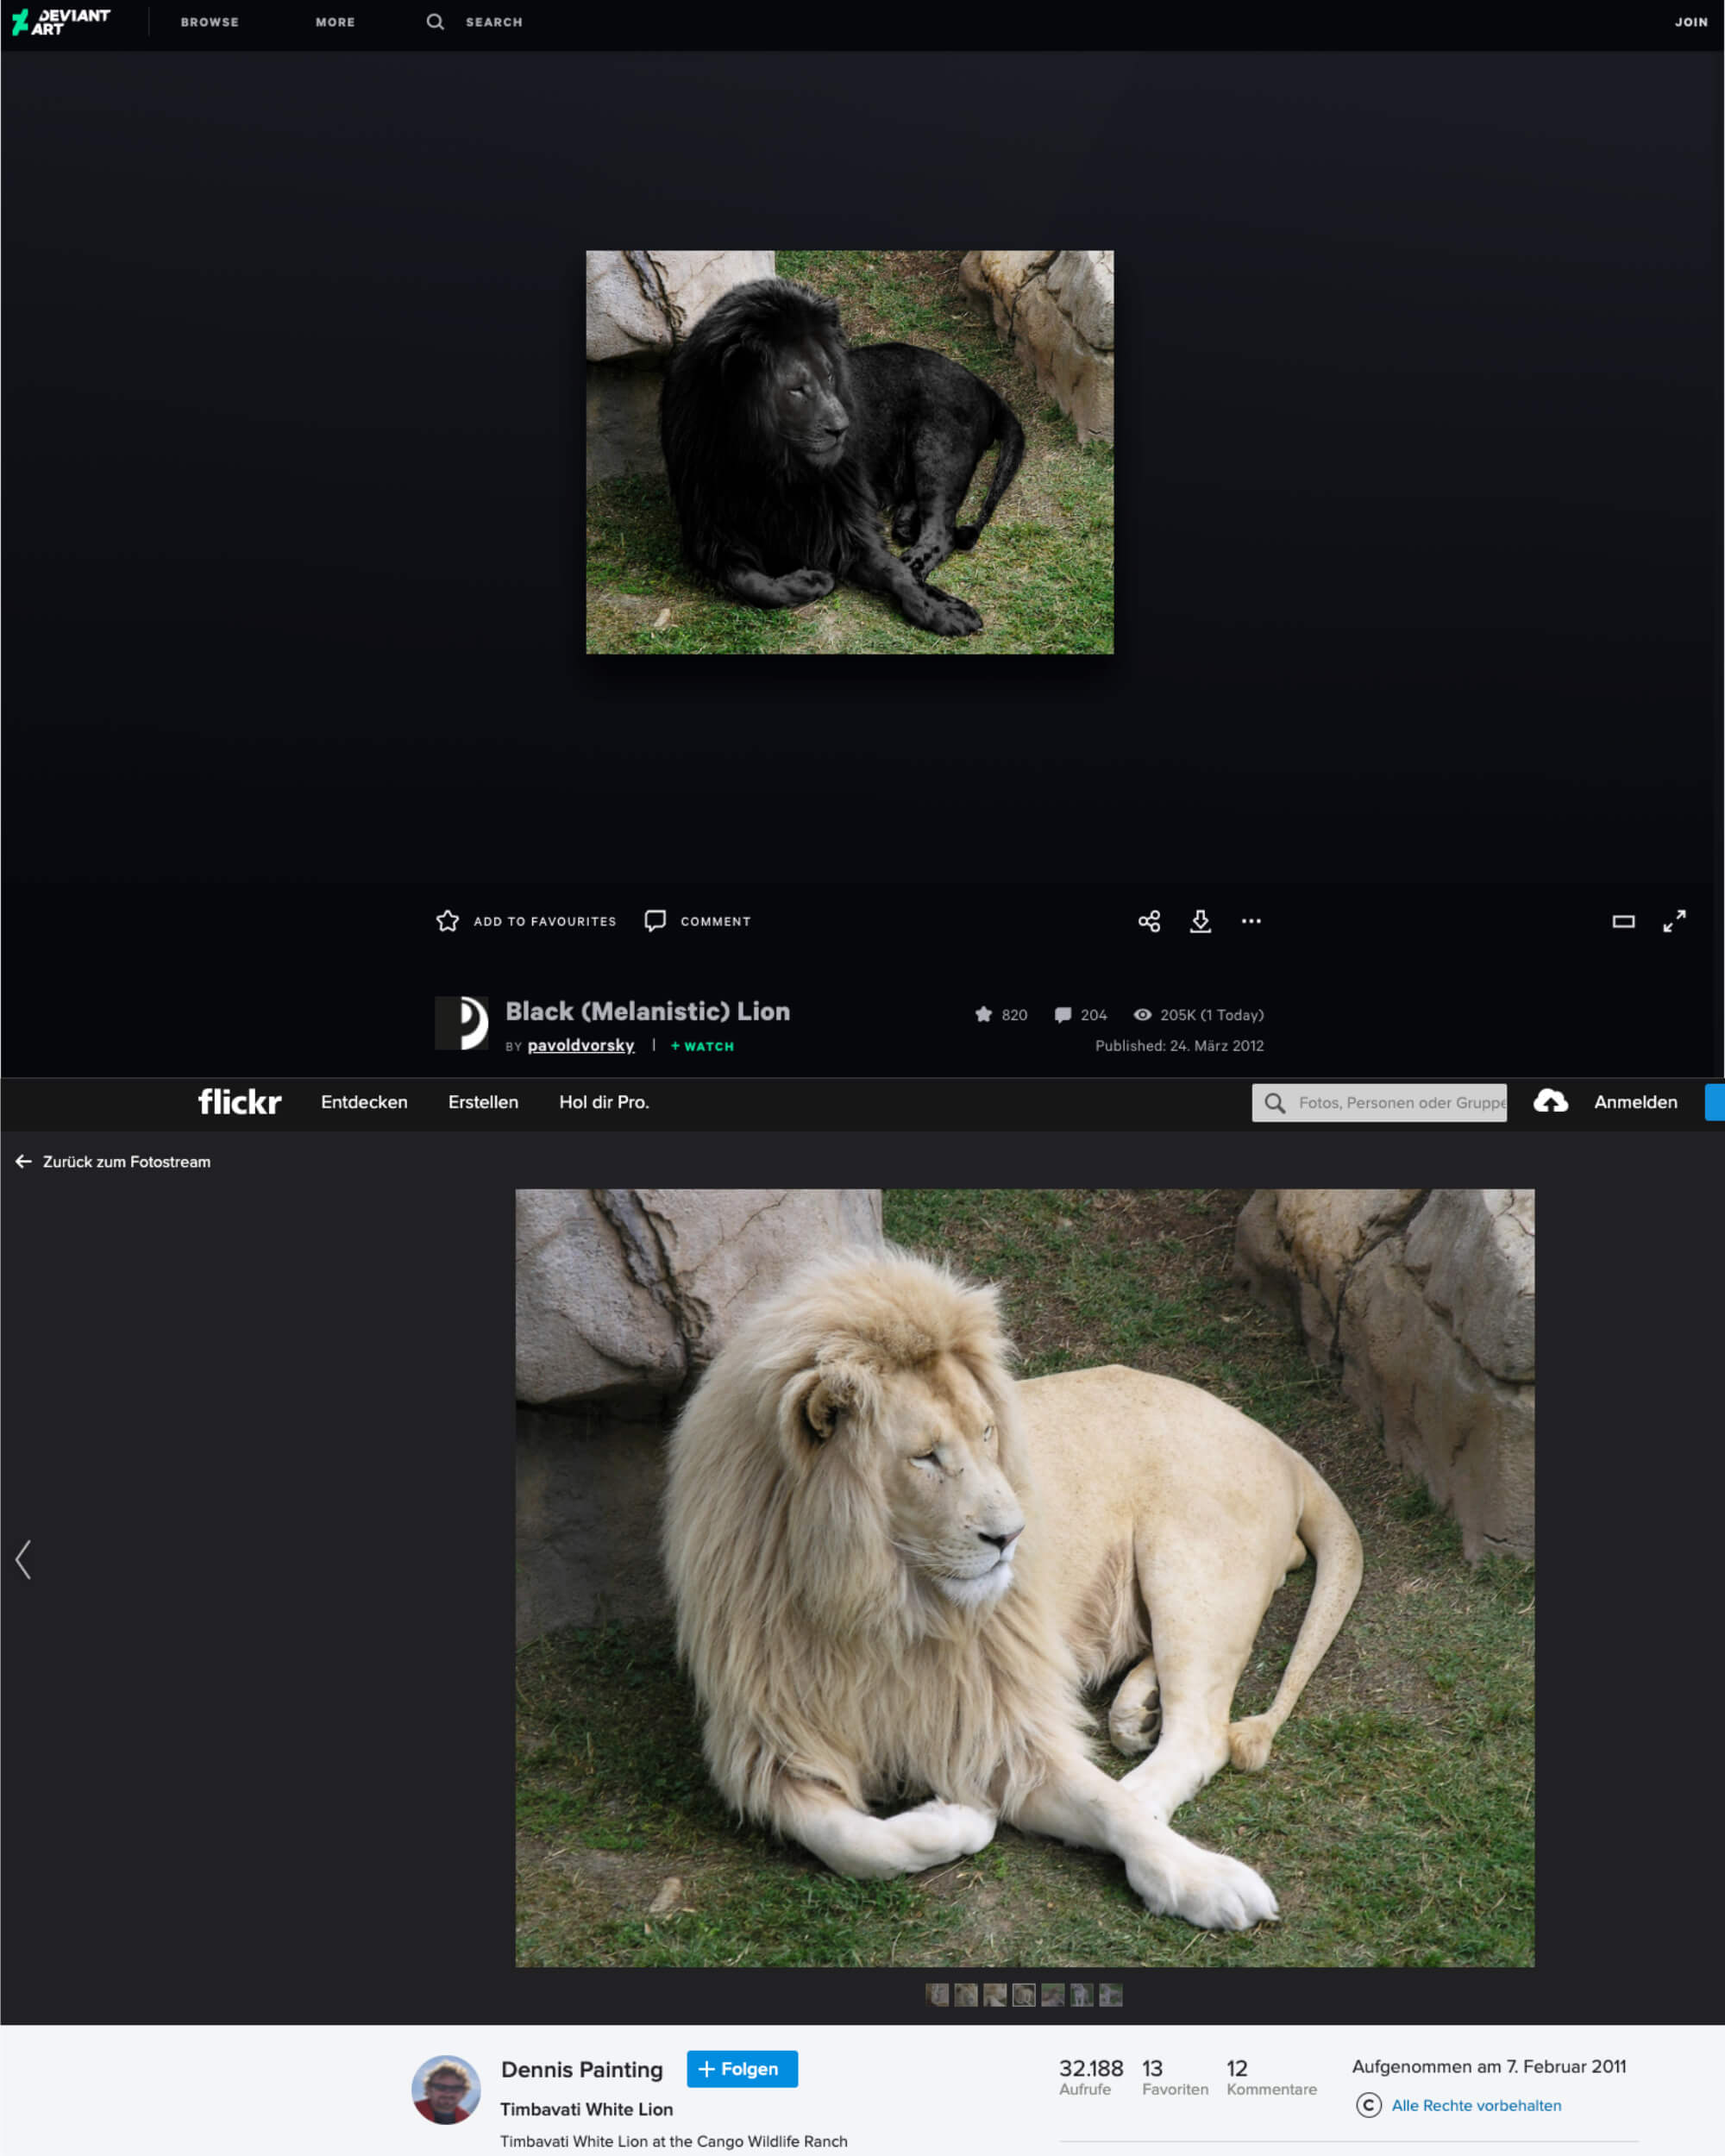Click the Black (Melanistic) Lion title
The image size is (1725, 2156).
[647, 1011]
